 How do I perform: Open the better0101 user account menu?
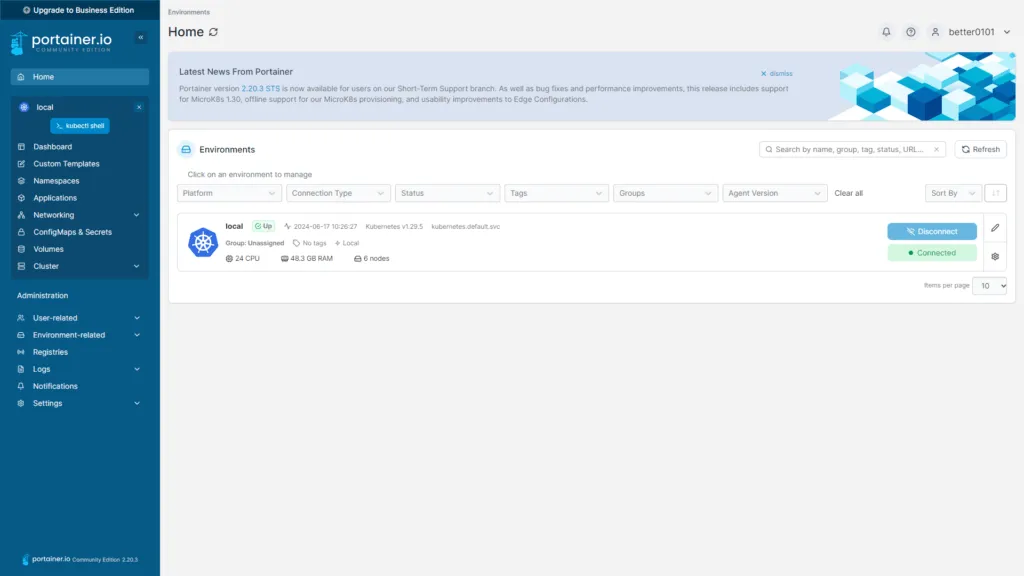pyautogui.click(x=970, y=32)
